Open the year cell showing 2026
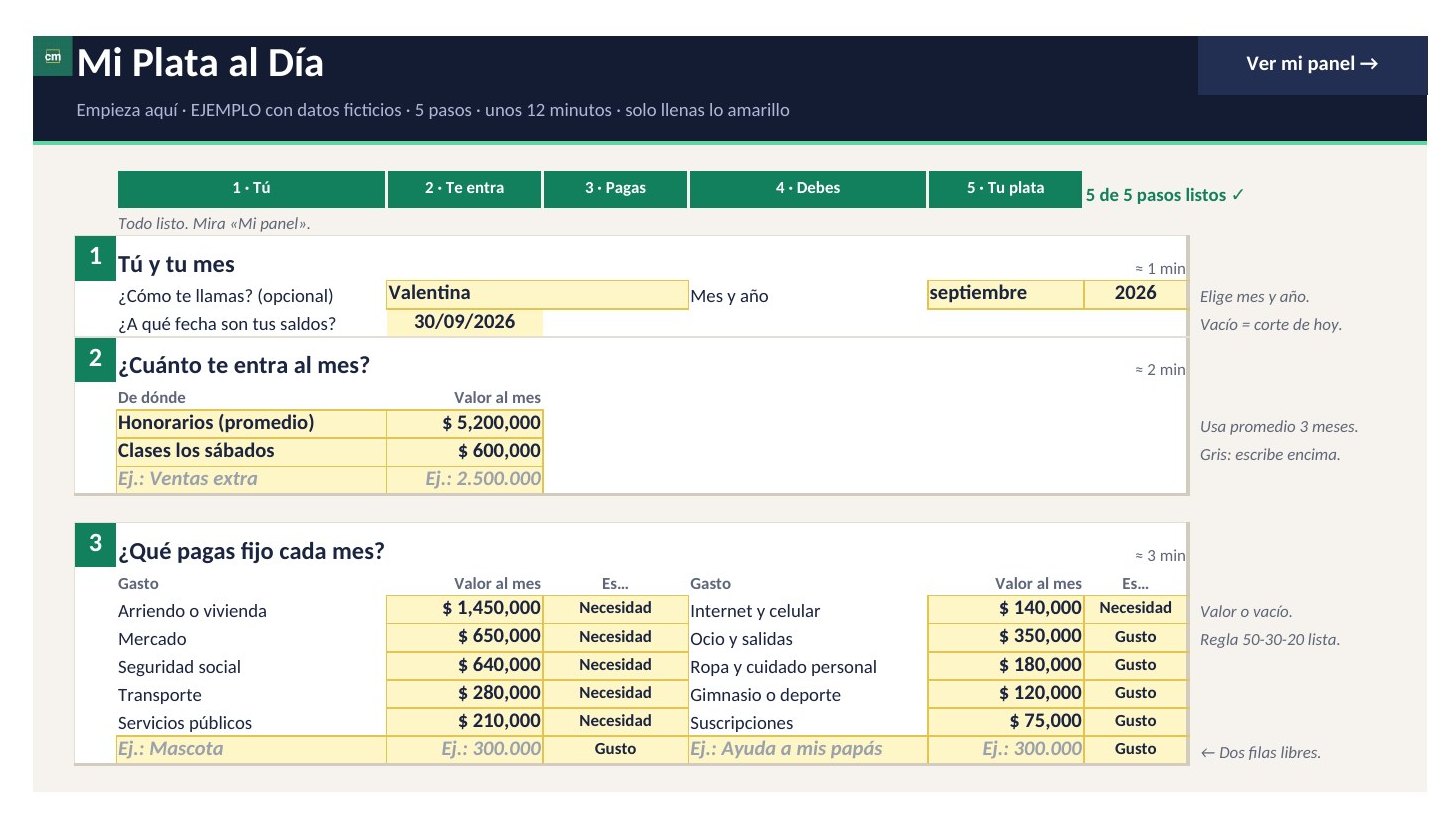The height and width of the screenshot is (825, 1450). tap(1135, 294)
